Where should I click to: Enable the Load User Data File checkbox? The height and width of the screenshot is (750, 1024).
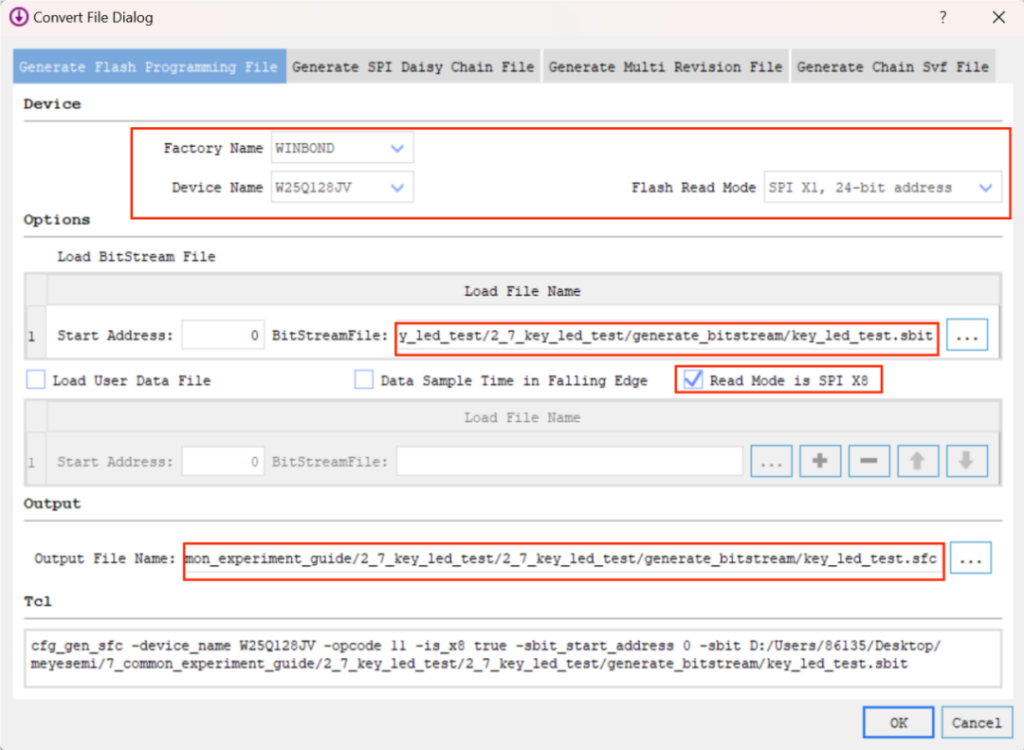[x=36, y=380]
